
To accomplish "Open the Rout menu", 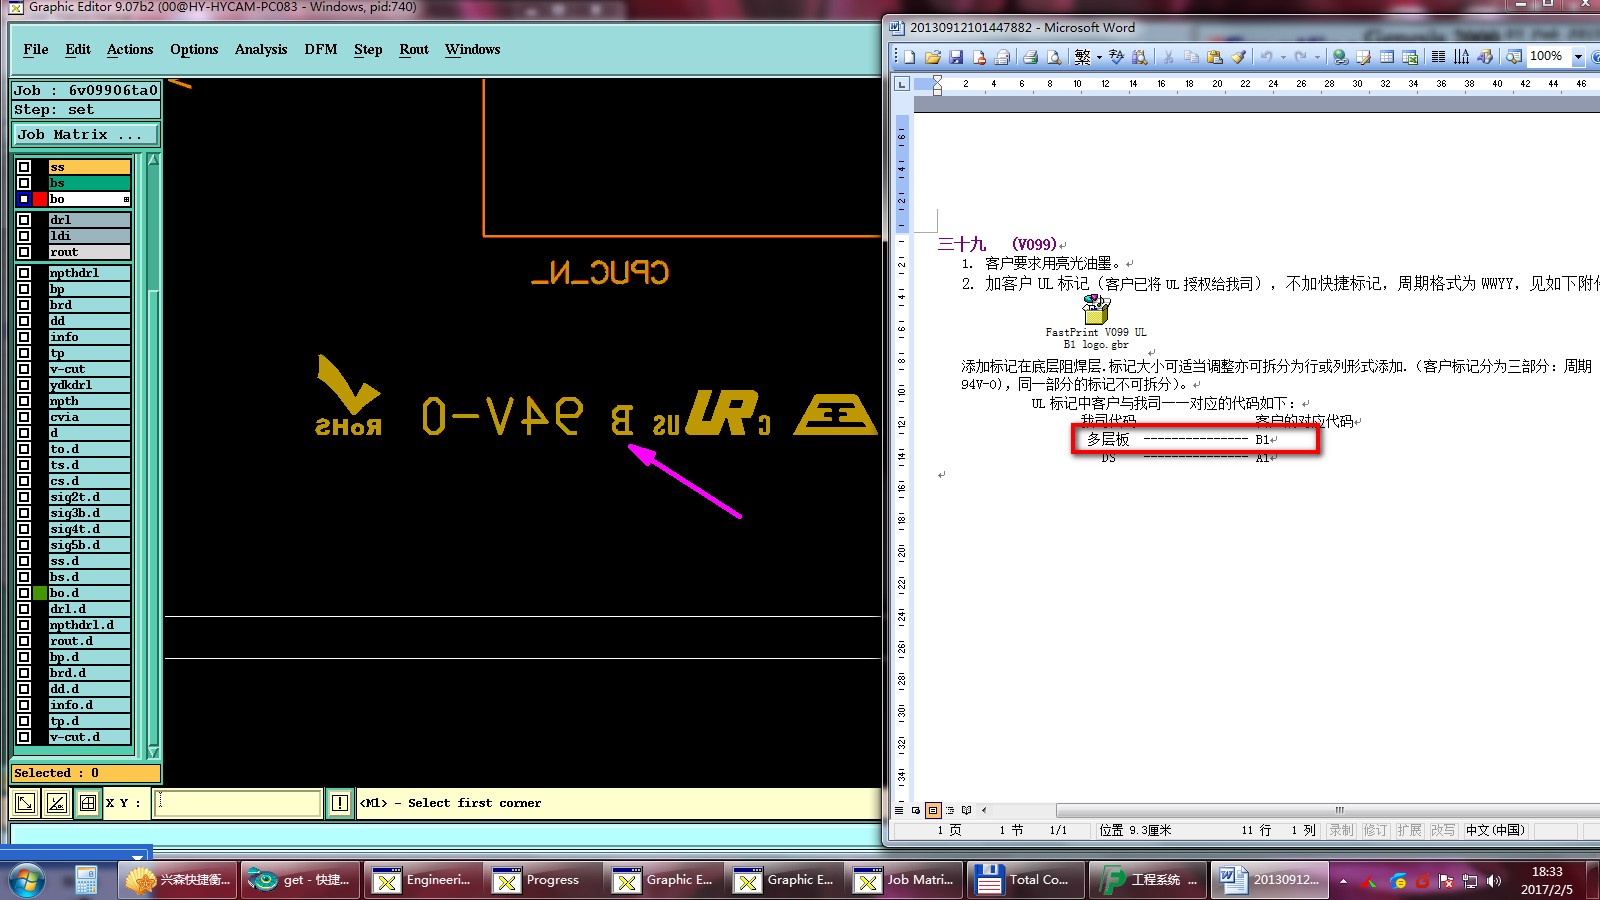I will pos(414,49).
